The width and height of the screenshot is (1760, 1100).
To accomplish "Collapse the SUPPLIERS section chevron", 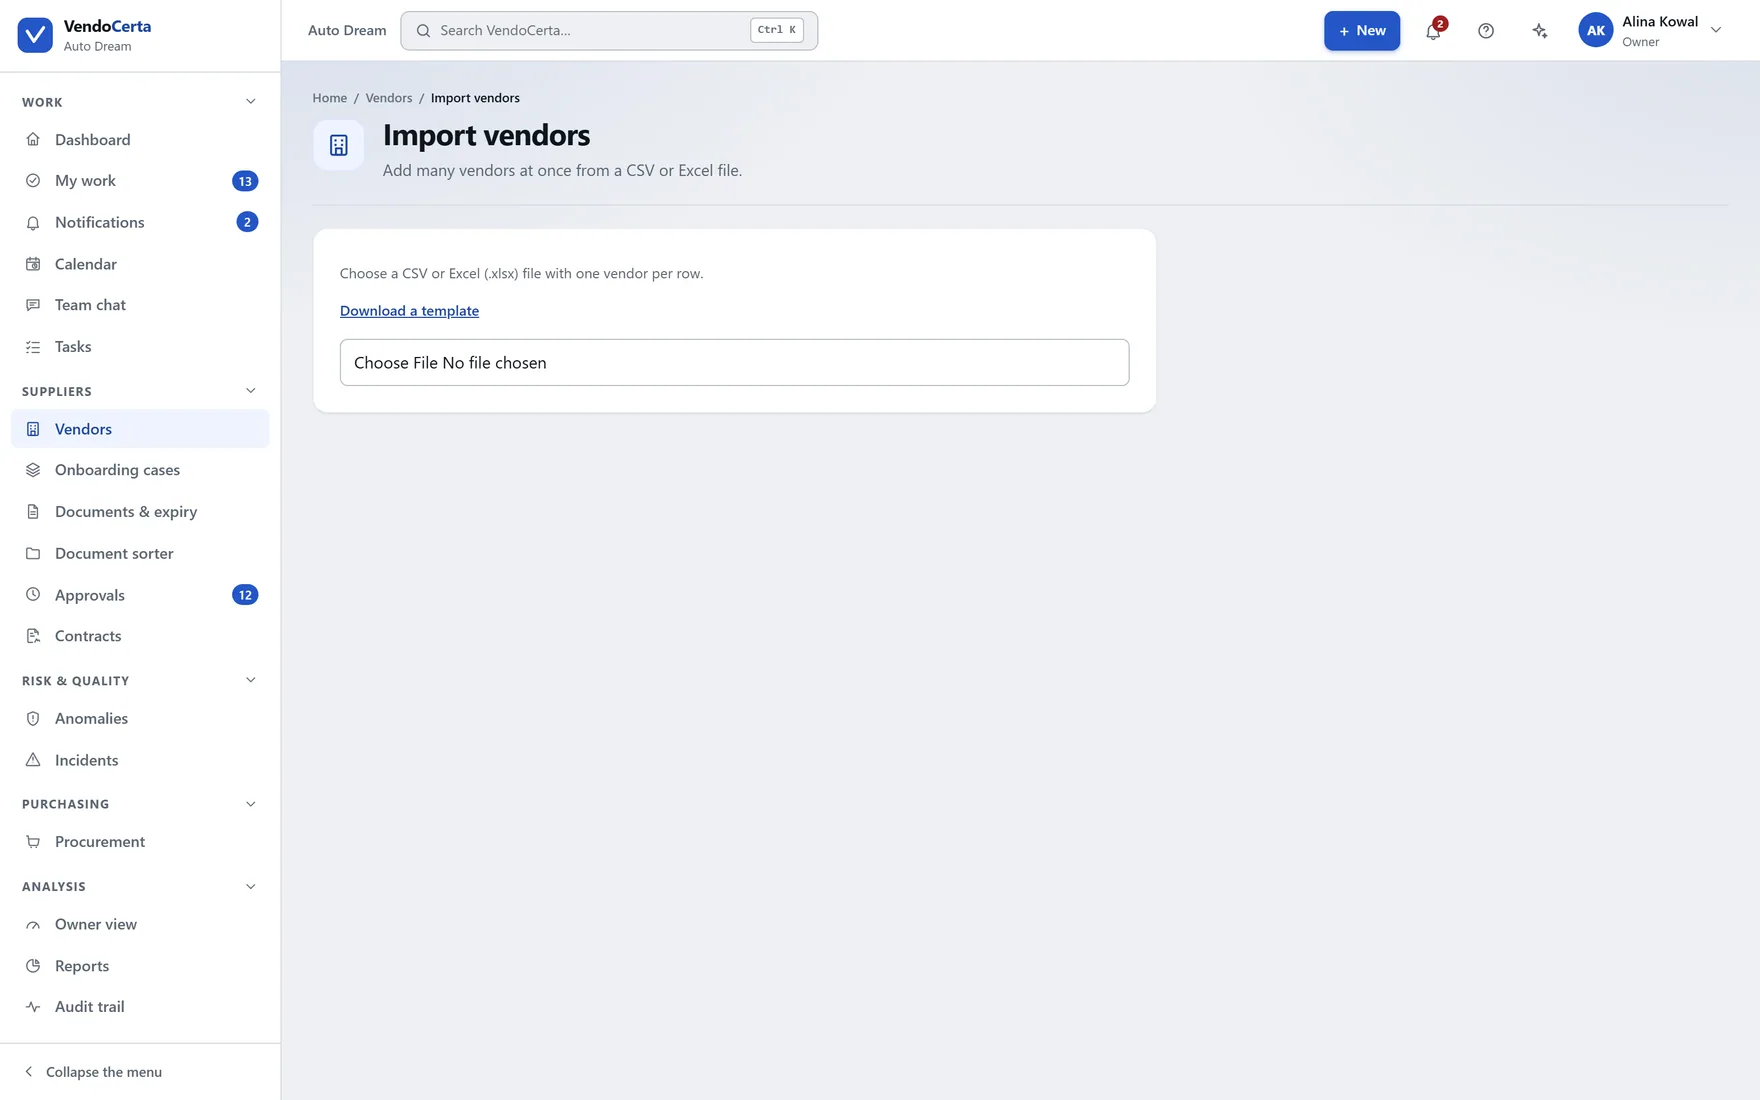I will pos(251,391).
